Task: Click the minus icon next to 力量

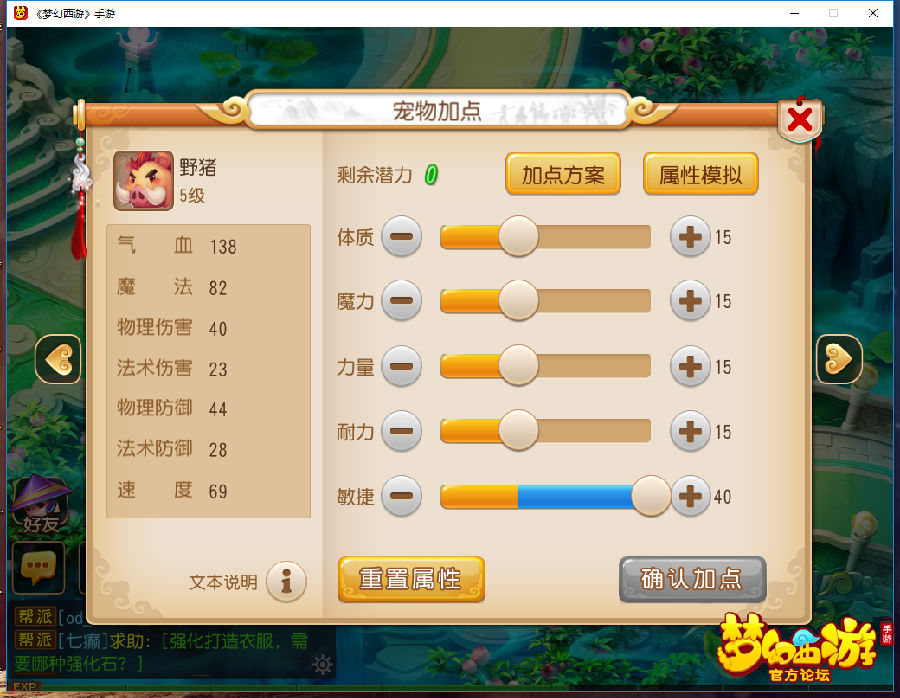Action: [402, 366]
